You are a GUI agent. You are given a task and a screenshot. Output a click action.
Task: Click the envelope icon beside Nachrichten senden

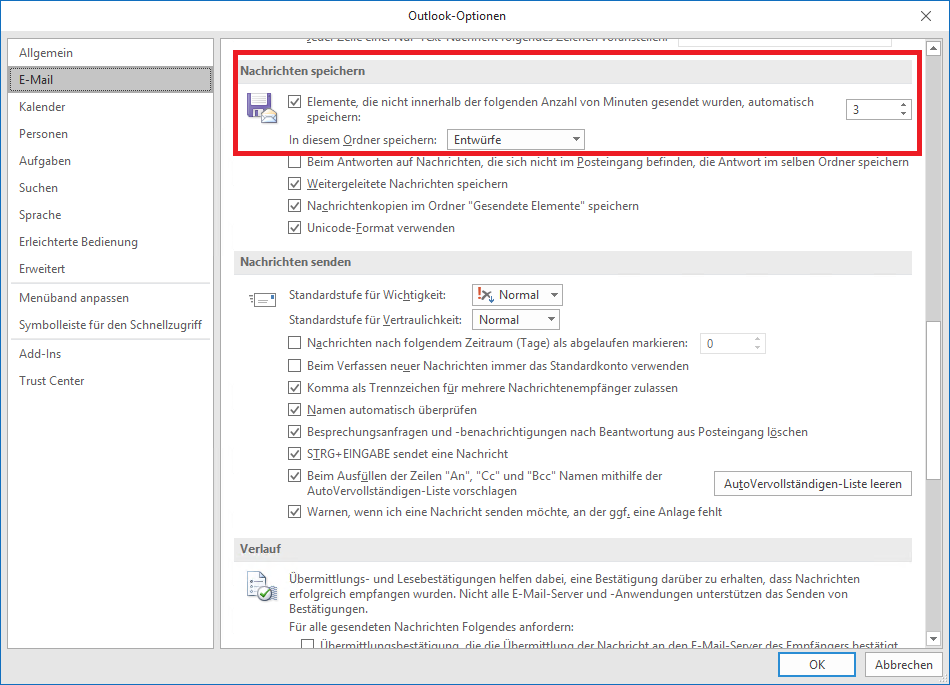(261, 298)
